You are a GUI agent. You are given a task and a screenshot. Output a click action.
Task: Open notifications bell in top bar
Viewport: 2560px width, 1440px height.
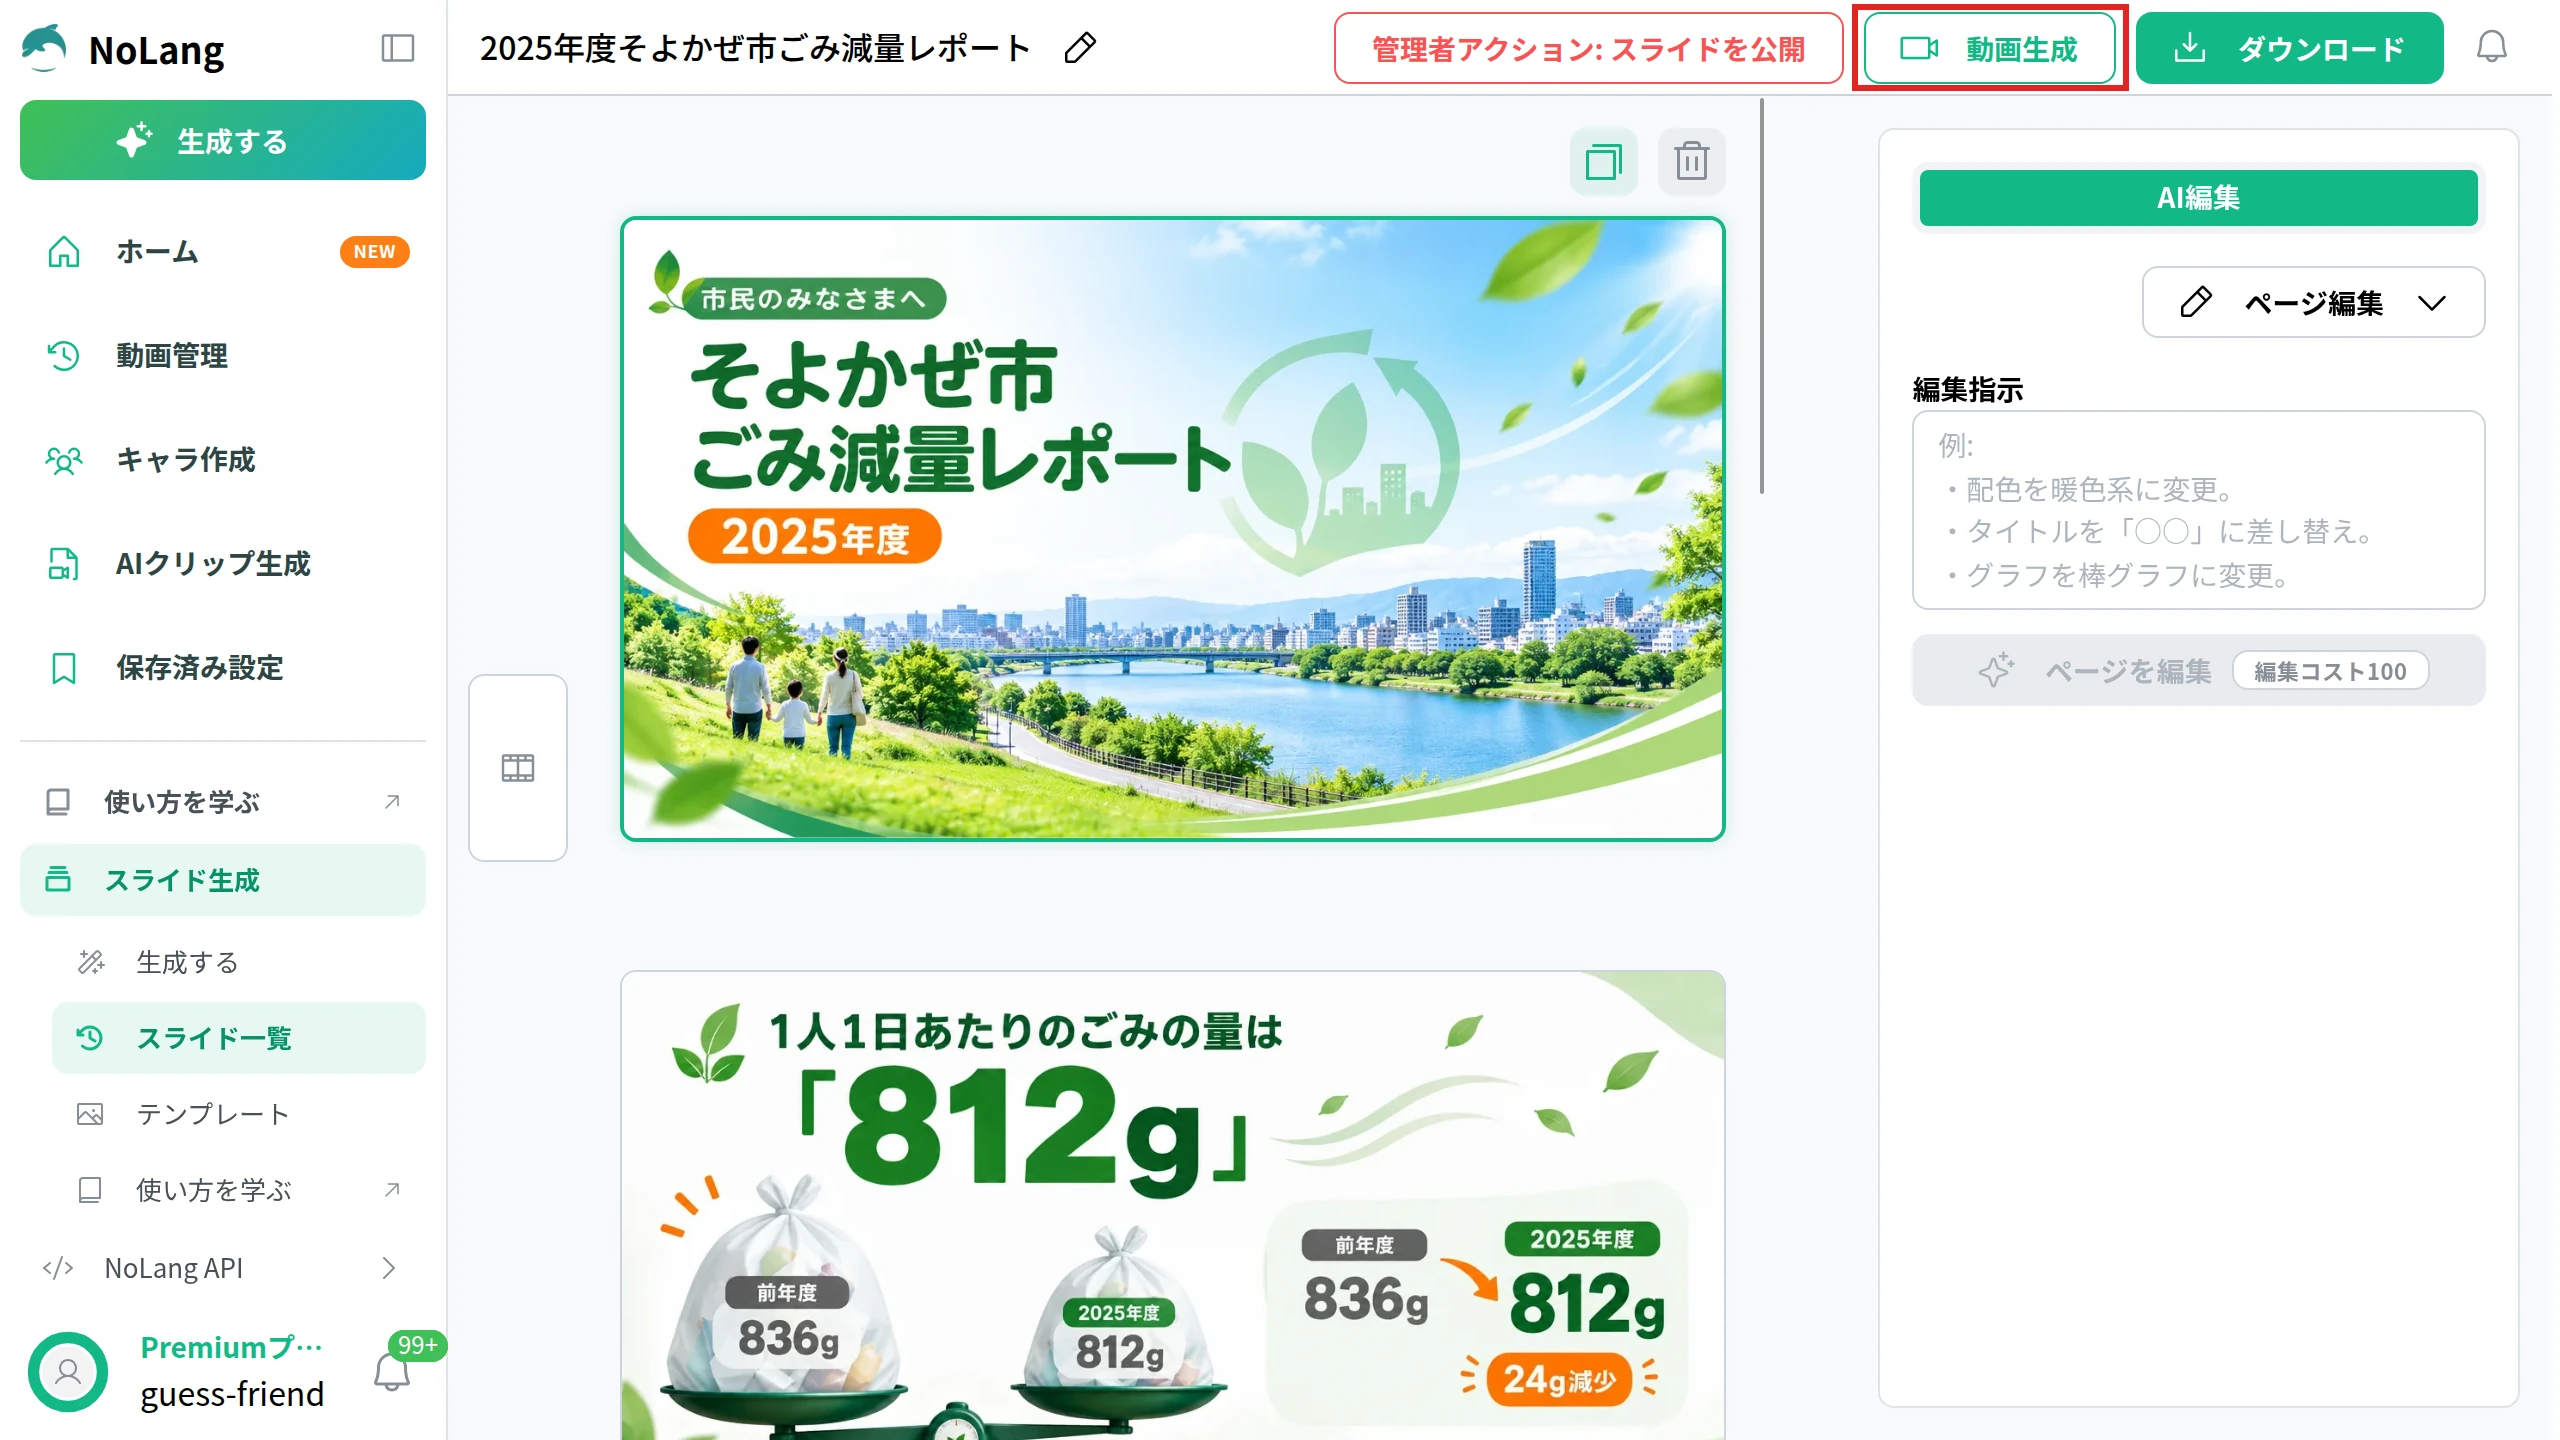point(2491,47)
